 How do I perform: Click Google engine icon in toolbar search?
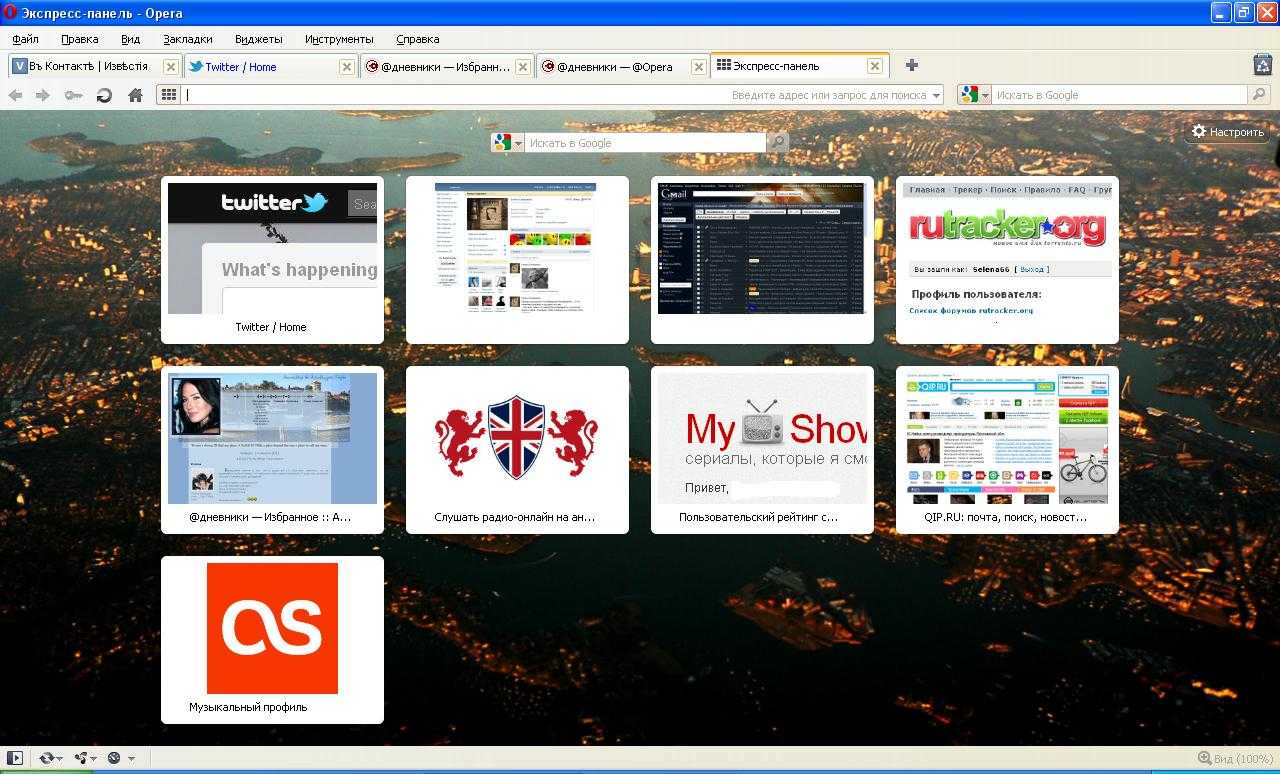(968, 95)
